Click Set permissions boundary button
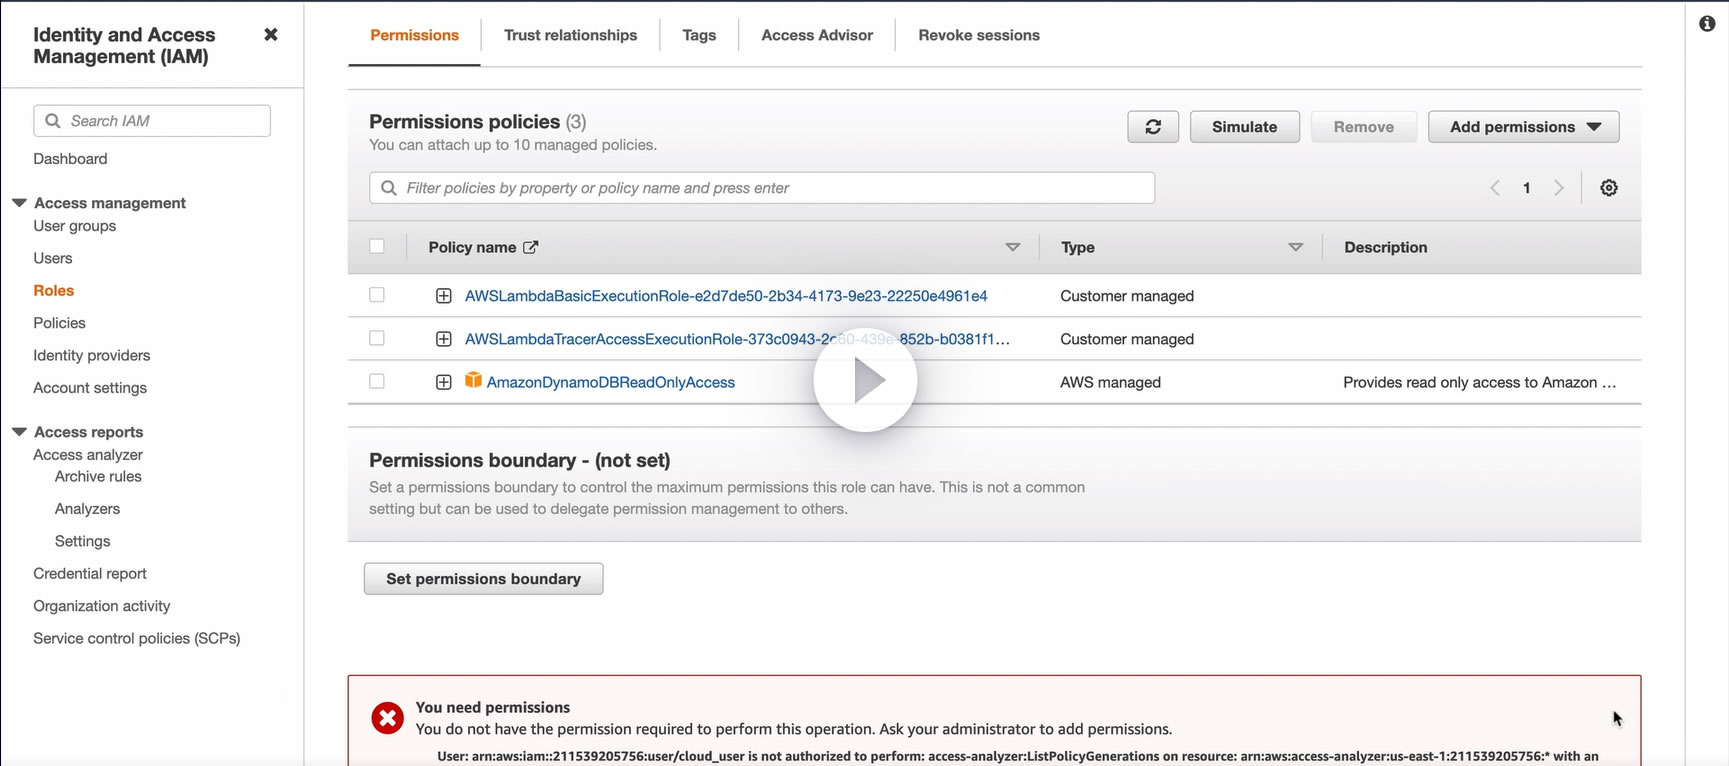Screen dimensions: 1729x766 [x=483, y=579]
